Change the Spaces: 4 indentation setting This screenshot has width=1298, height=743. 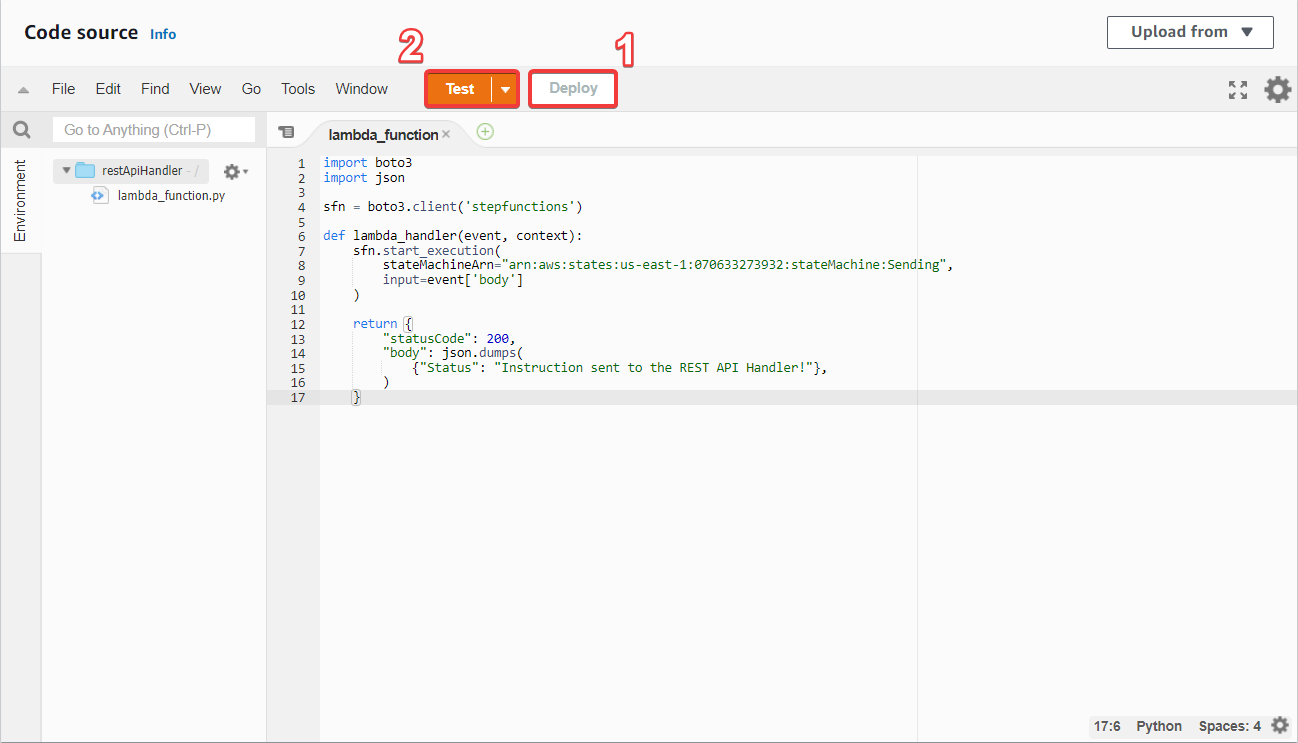point(1229,726)
